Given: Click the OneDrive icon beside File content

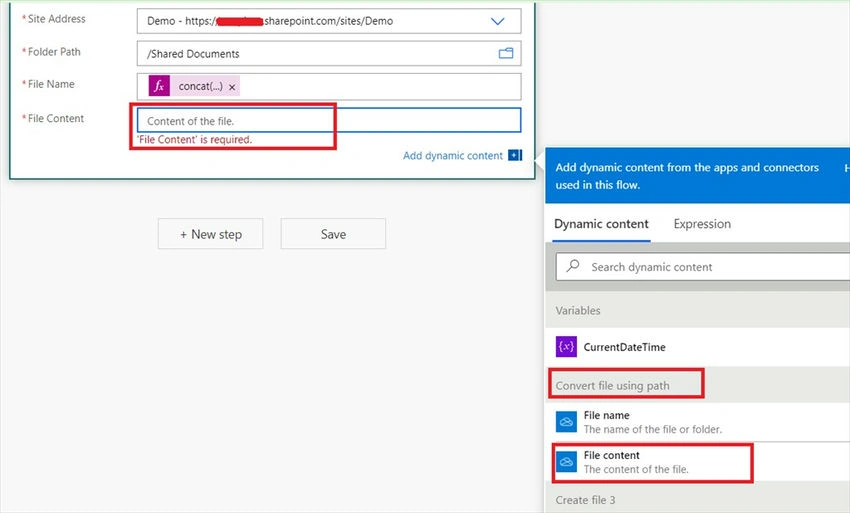Looking at the screenshot, I should (x=566, y=462).
